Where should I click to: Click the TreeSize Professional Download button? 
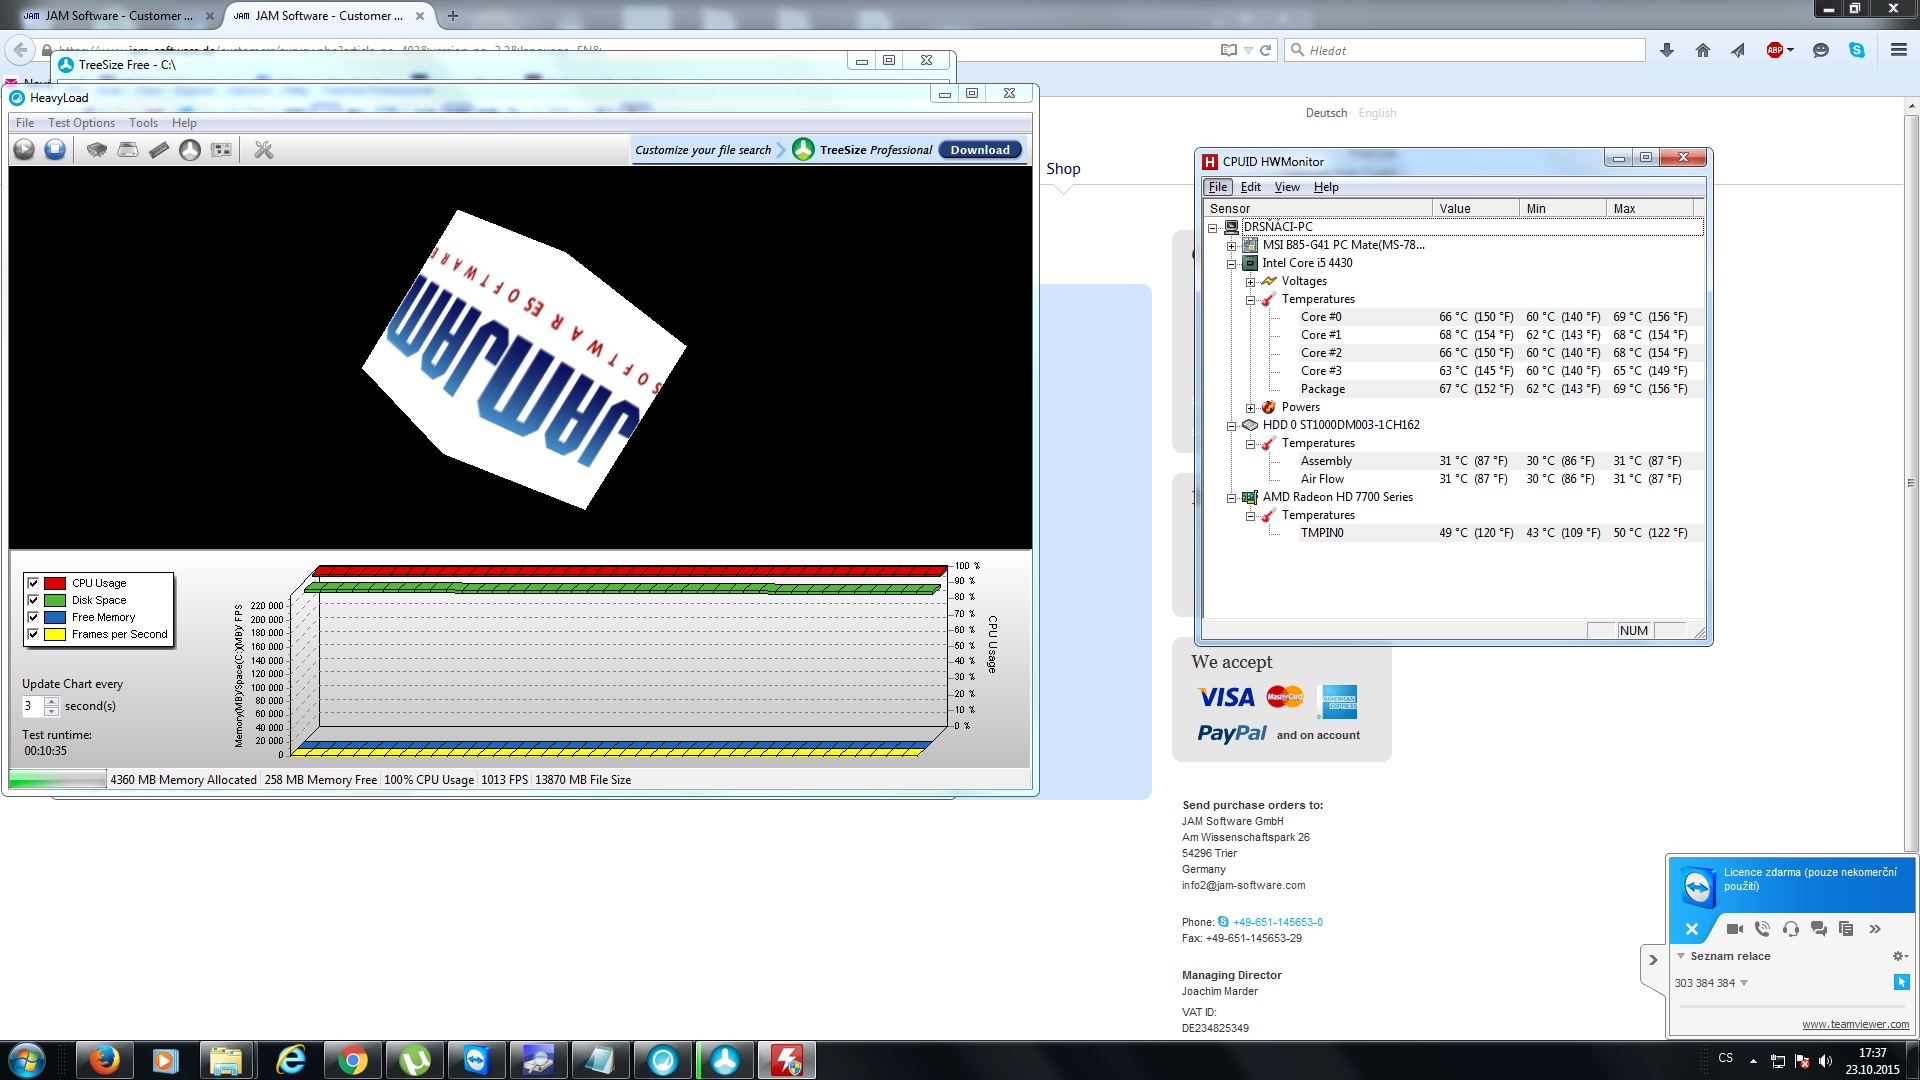pos(979,150)
